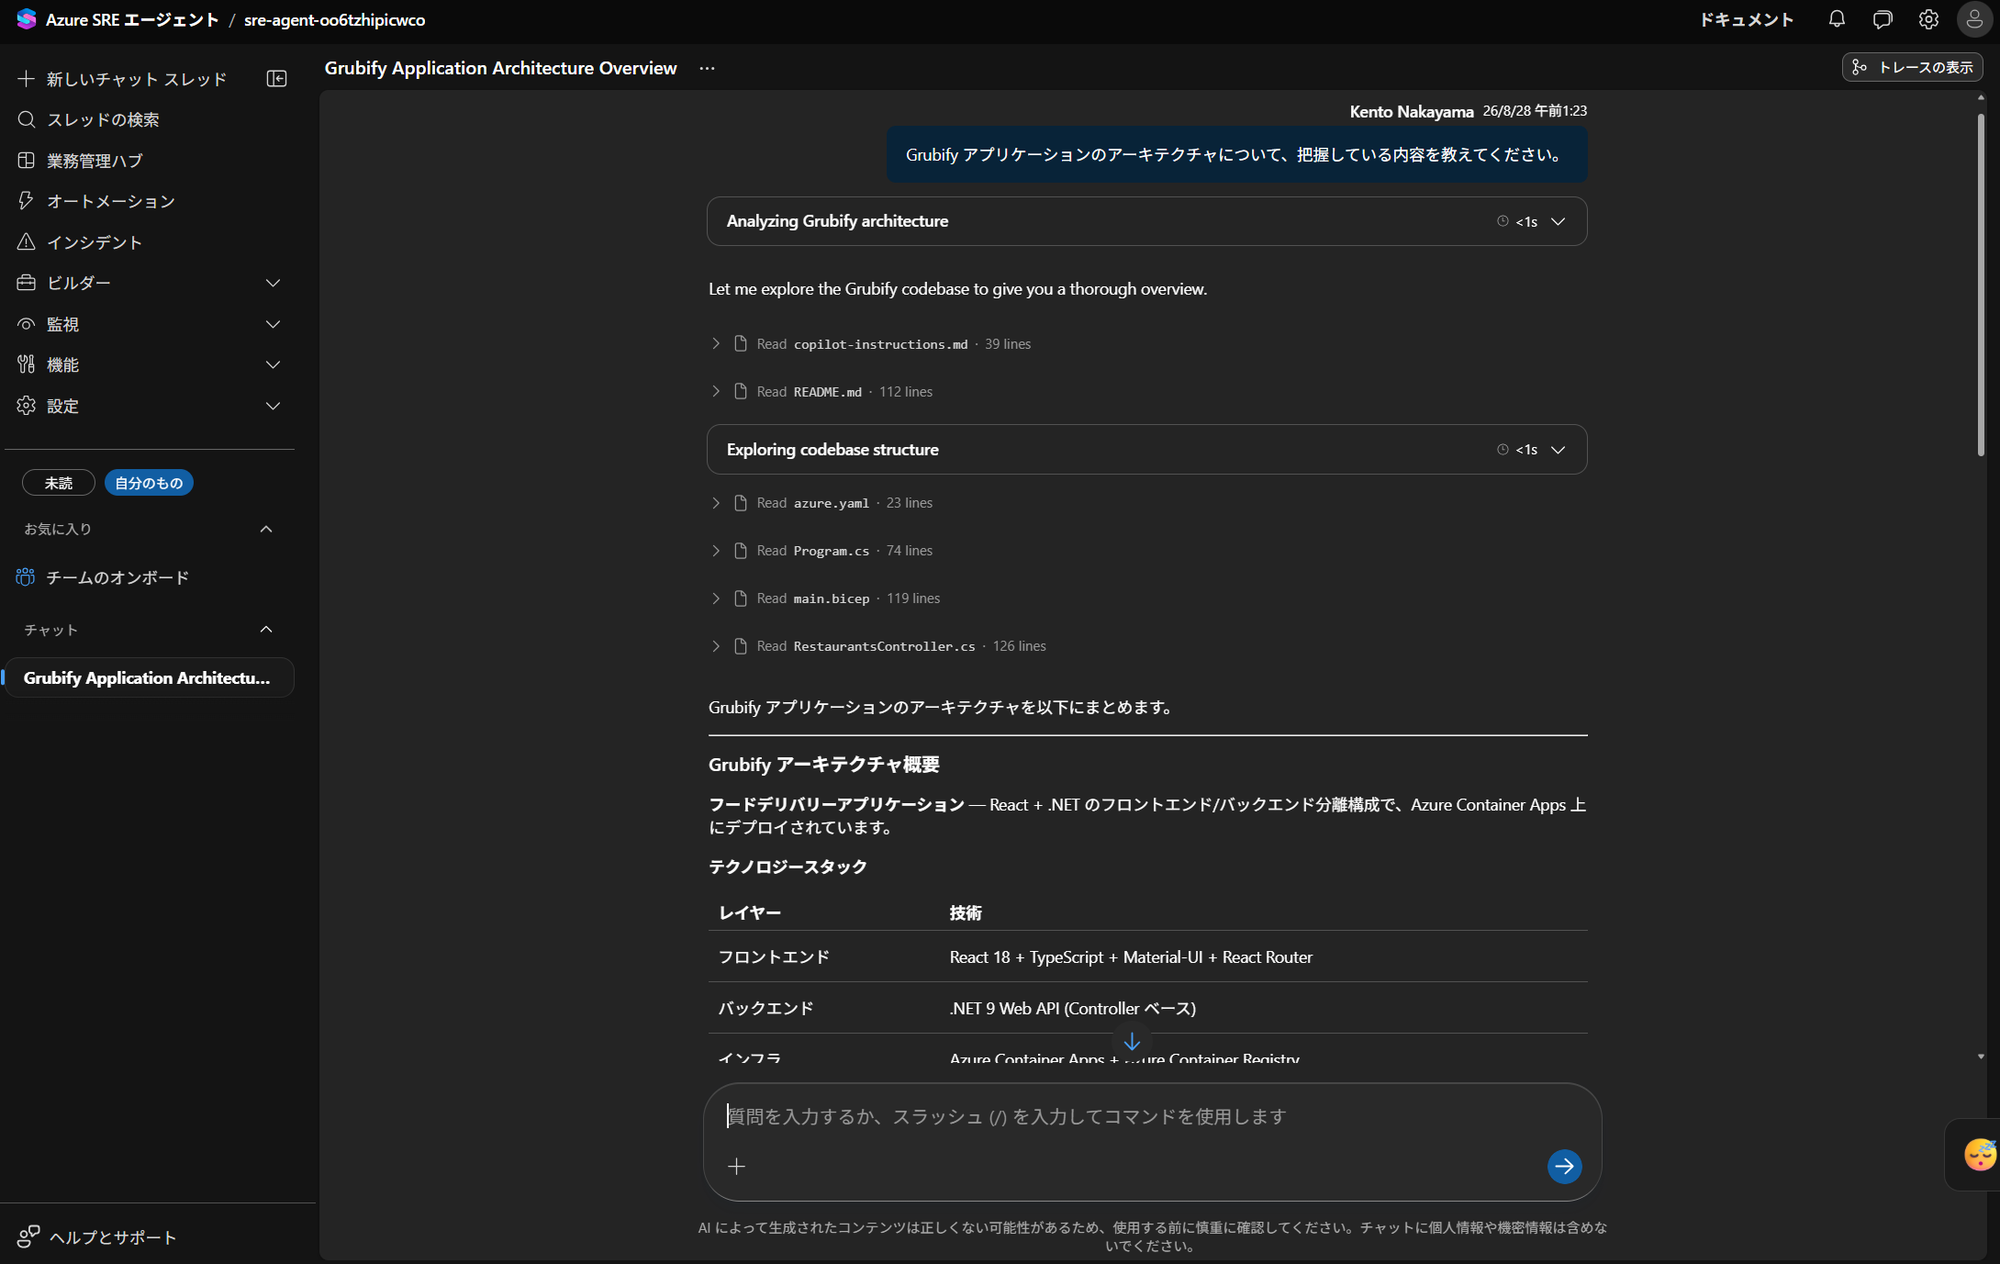Screen dimensions: 2000x1264
Task: Click the インシデント warning triangle icon
Action: pyautogui.click(x=26, y=242)
